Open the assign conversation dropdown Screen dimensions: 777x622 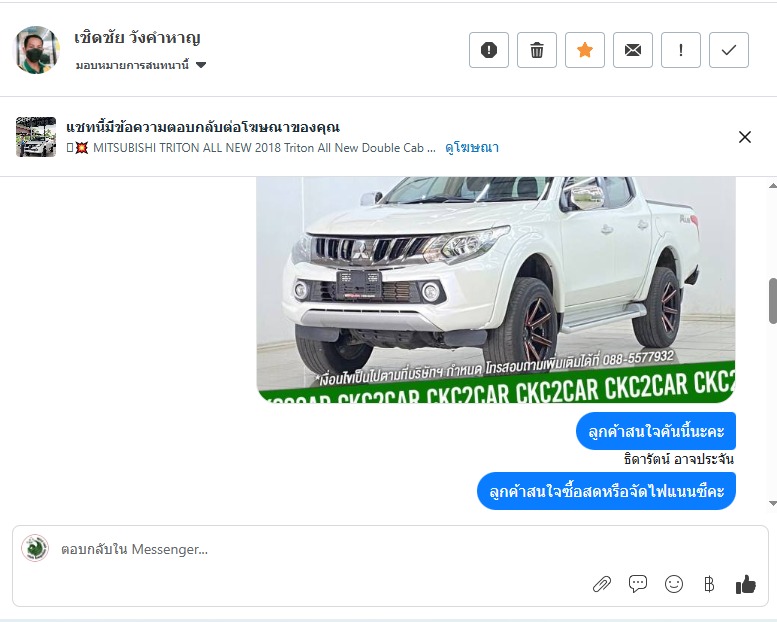[141, 65]
